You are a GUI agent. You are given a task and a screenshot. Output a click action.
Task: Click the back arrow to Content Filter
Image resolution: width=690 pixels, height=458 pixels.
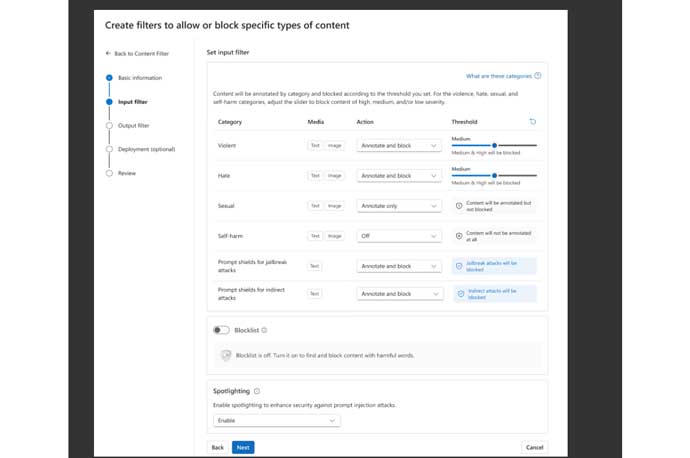[x=109, y=52]
